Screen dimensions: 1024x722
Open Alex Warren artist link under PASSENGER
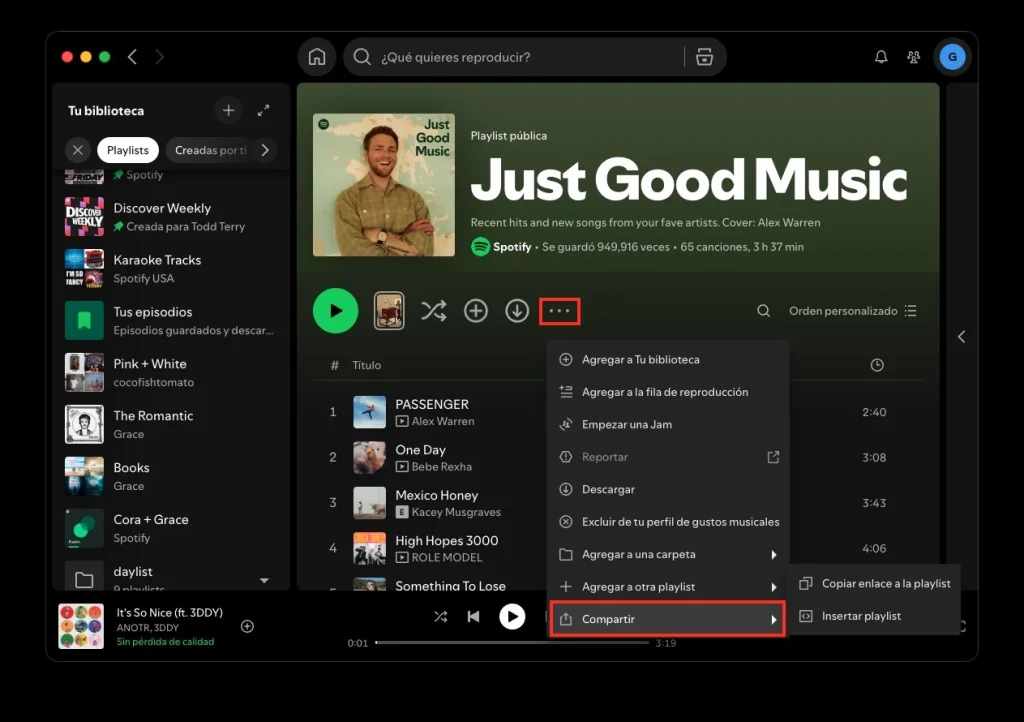(443, 422)
